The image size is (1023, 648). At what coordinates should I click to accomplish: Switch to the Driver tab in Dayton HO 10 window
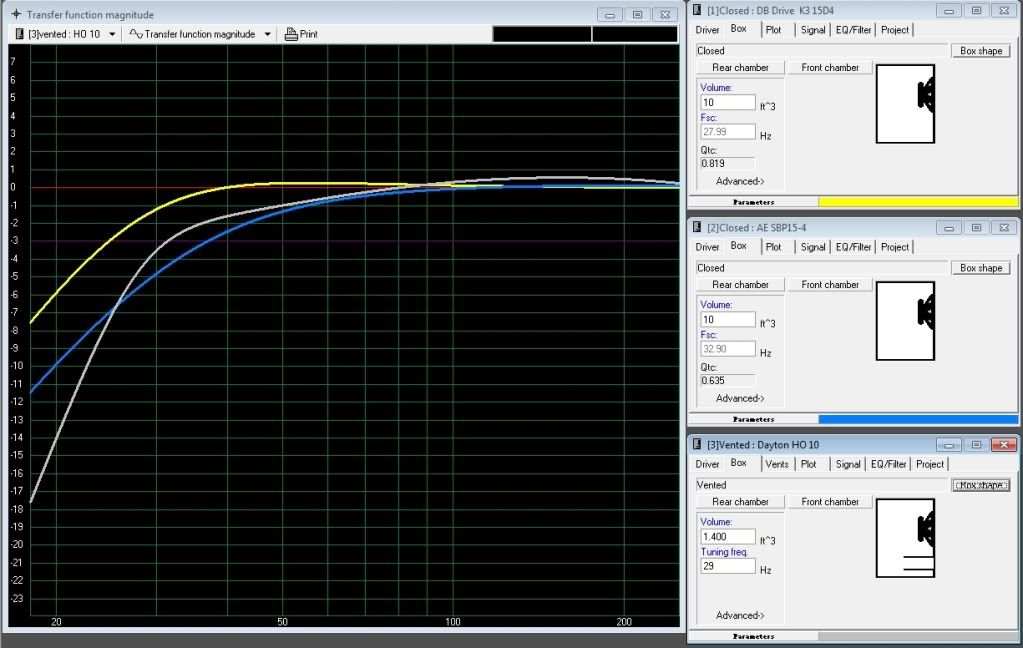click(x=707, y=465)
